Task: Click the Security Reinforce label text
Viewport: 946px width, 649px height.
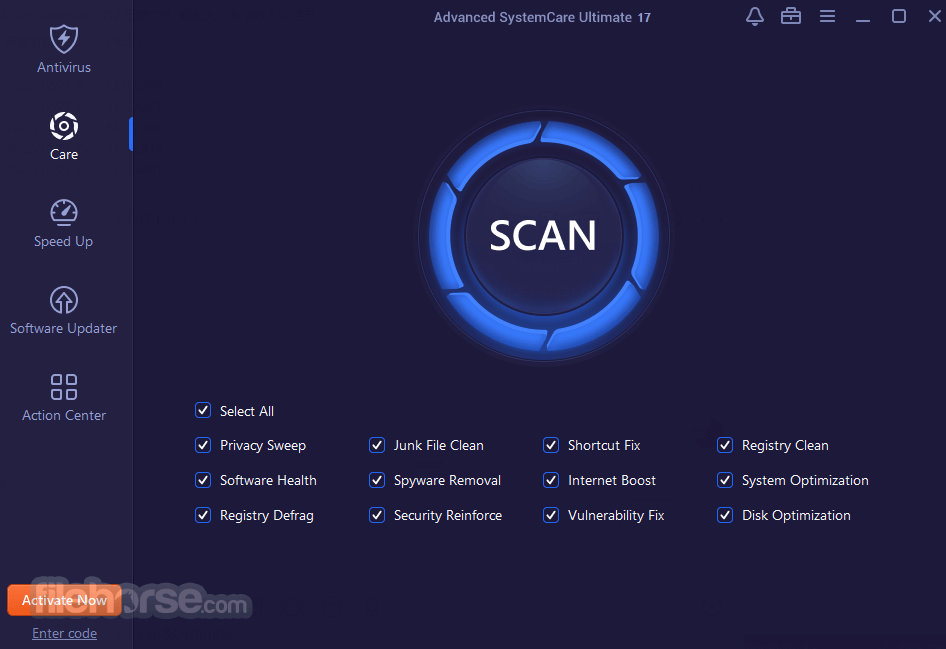Action: pyautogui.click(x=448, y=516)
